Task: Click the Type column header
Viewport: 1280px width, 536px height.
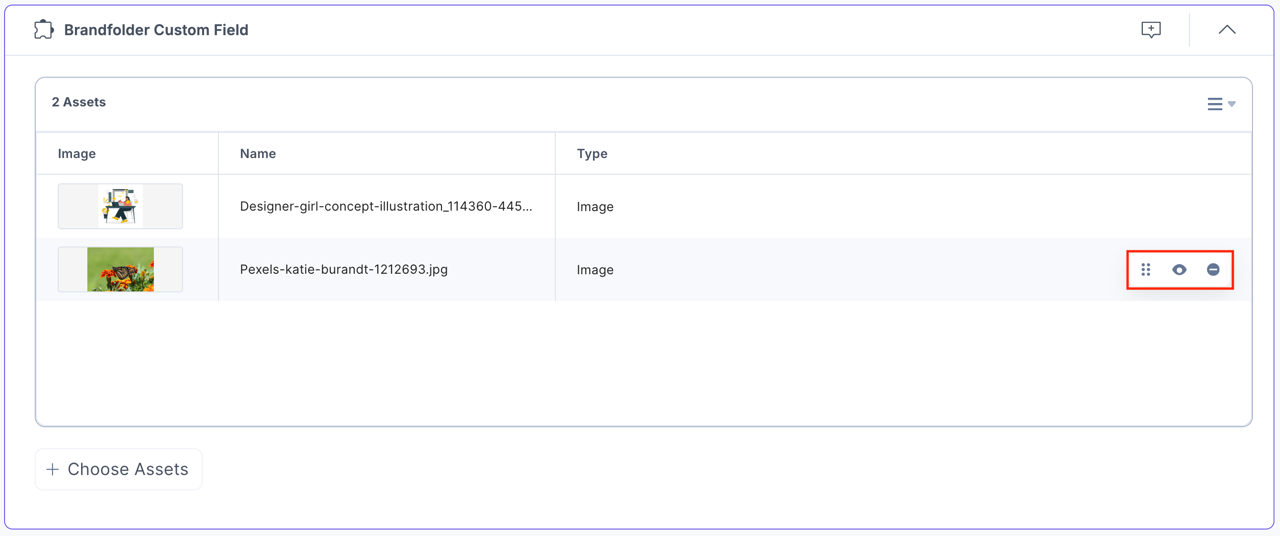Action: click(592, 153)
